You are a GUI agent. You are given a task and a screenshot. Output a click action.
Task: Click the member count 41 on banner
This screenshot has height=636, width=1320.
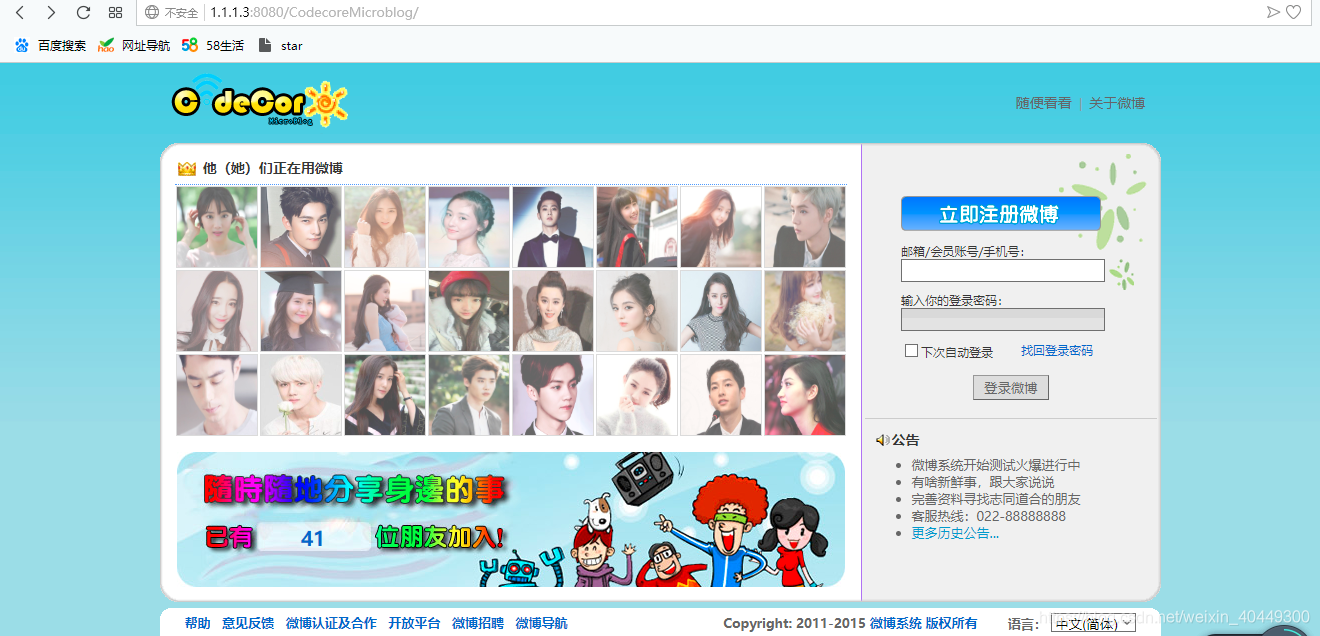tap(313, 538)
